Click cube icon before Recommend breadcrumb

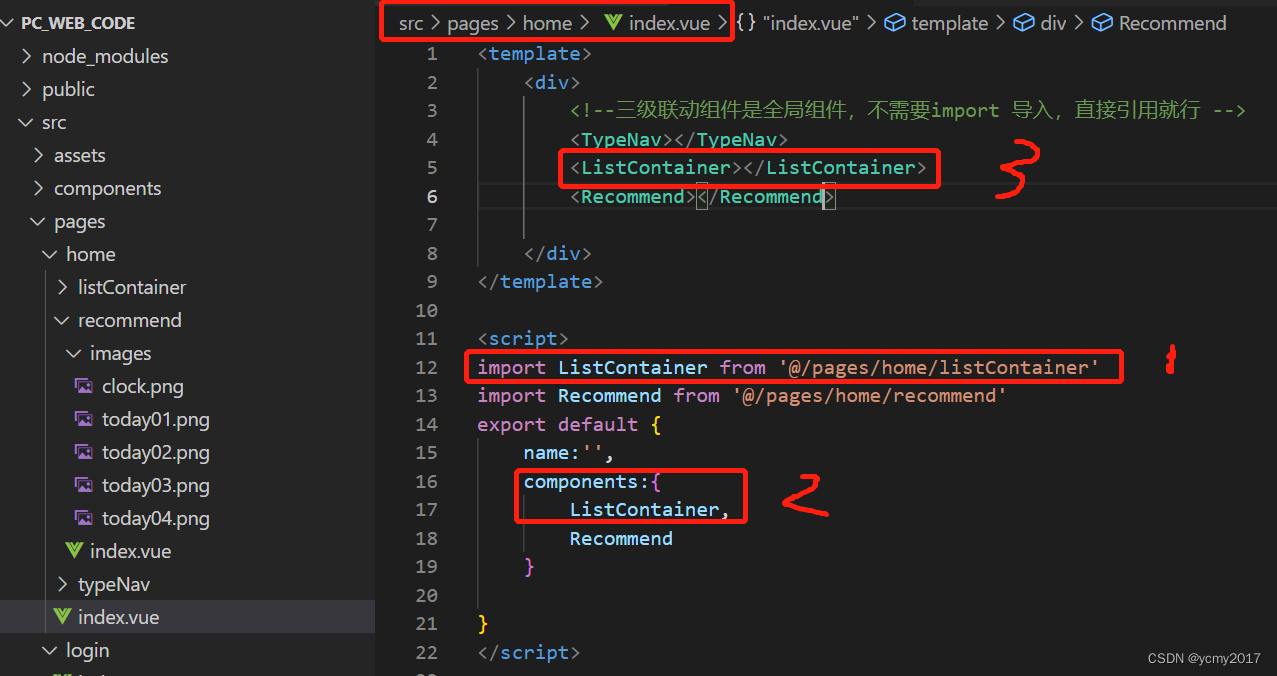tap(1102, 23)
